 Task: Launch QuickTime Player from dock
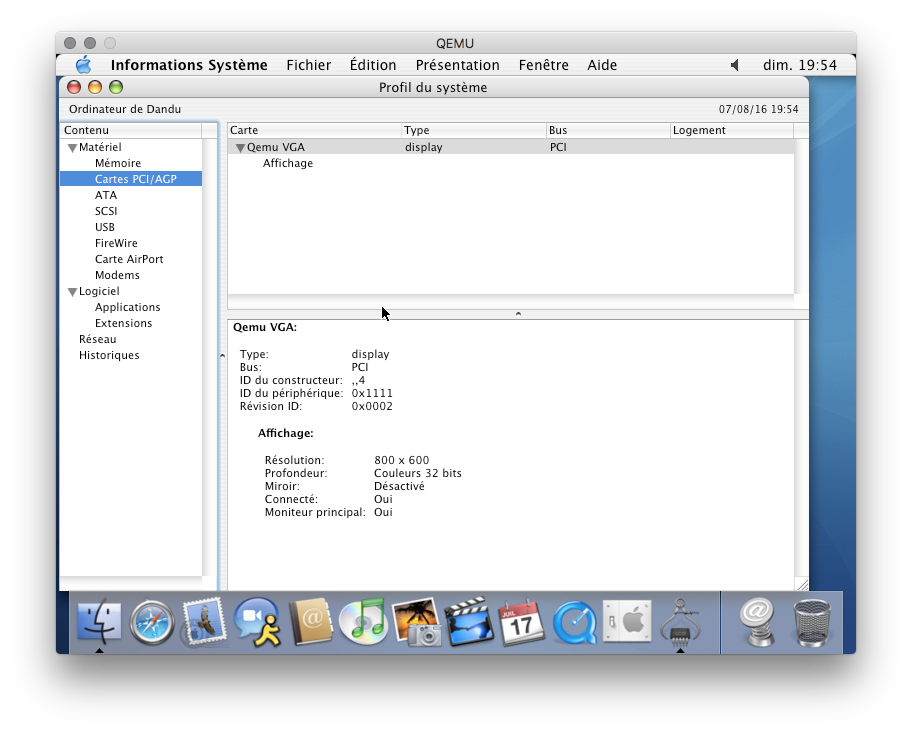(575, 623)
